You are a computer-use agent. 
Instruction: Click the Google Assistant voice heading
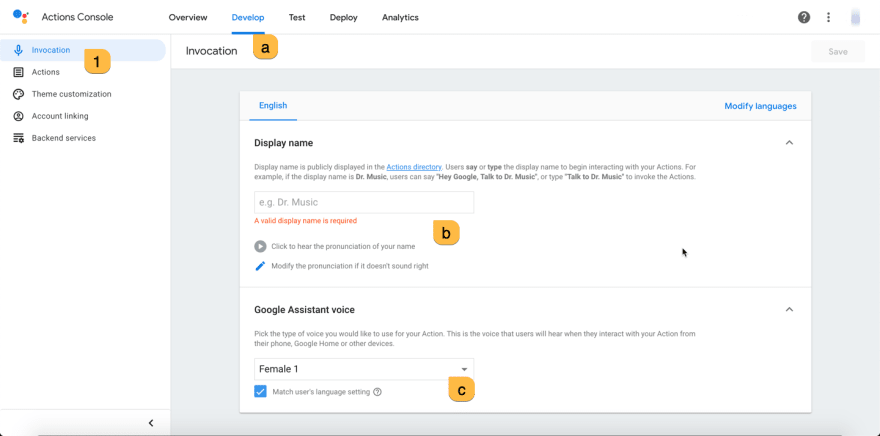pyautogui.click(x=304, y=310)
